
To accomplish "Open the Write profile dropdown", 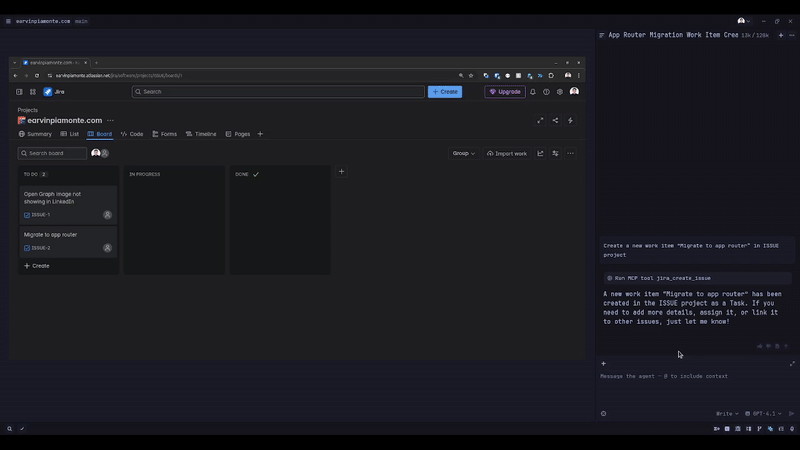I will (x=727, y=414).
